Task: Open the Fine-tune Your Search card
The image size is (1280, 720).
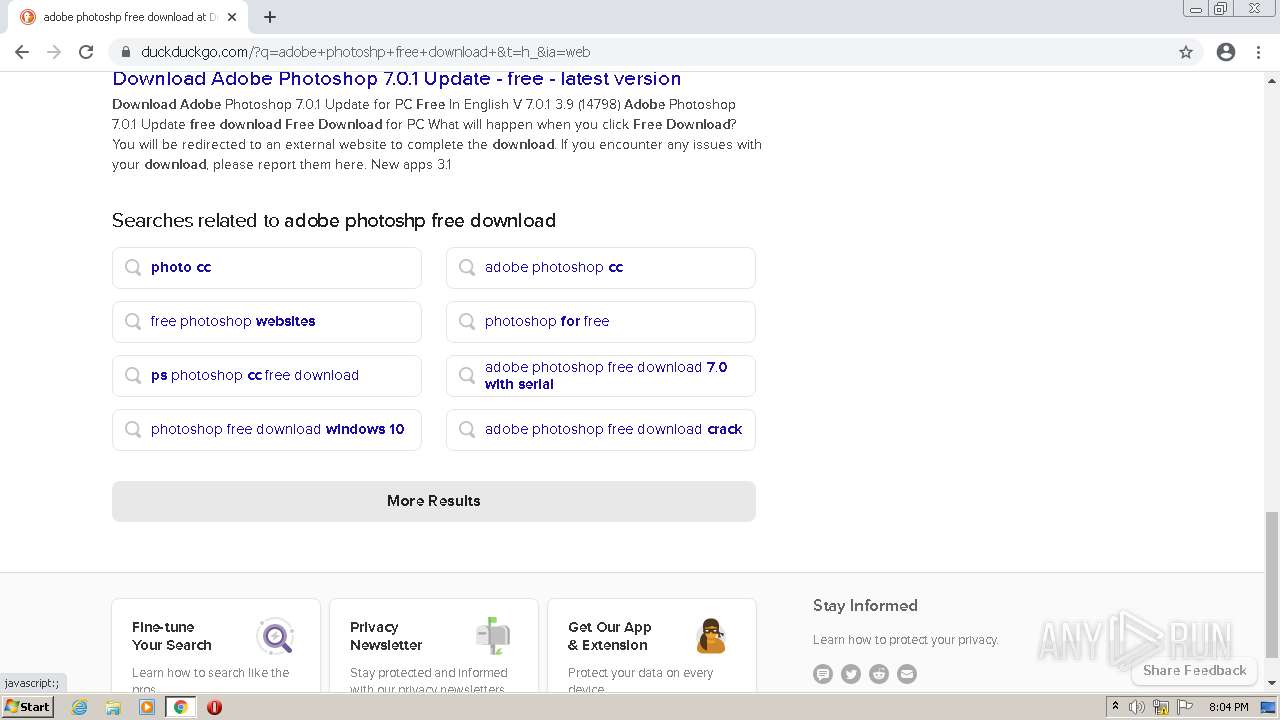Action: (216, 645)
